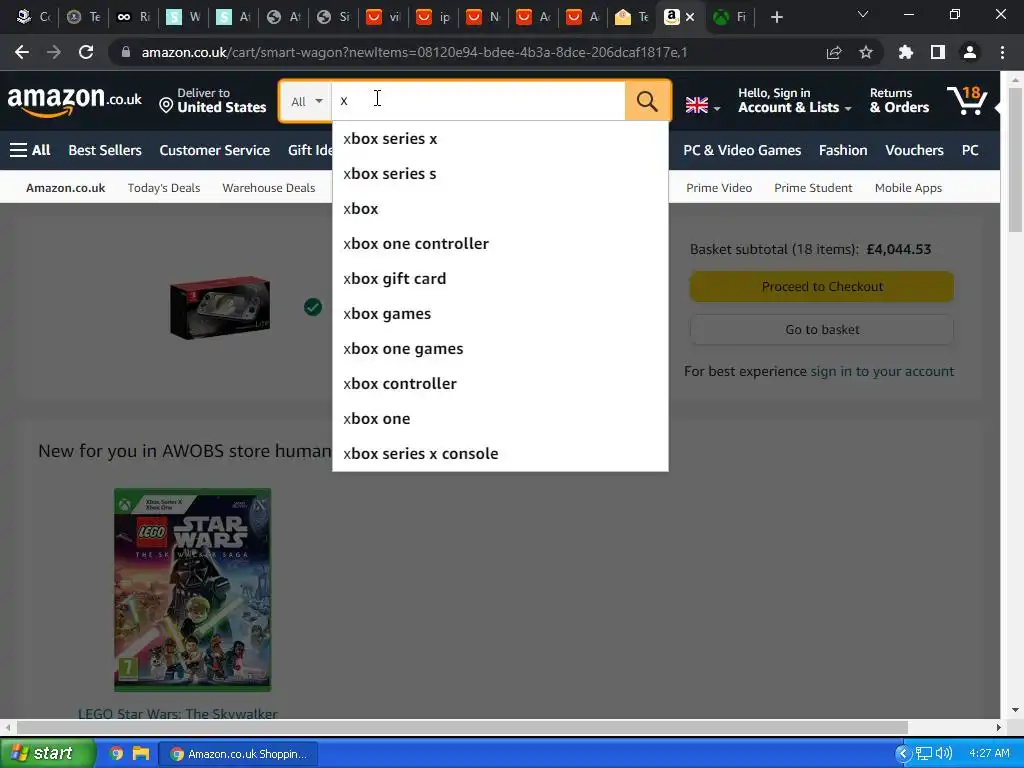Viewport: 1024px width, 768px height.
Task: Open the search category All dropdown
Action: 306,101
